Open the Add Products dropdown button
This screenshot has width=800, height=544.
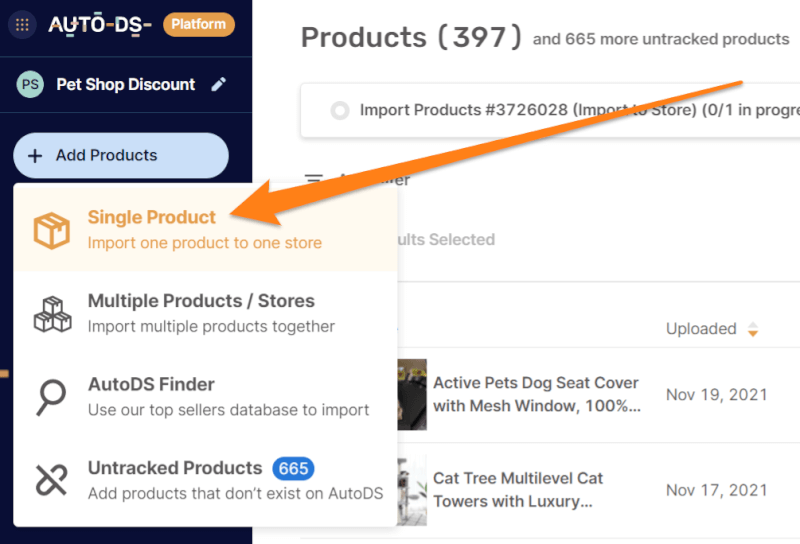point(121,156)
